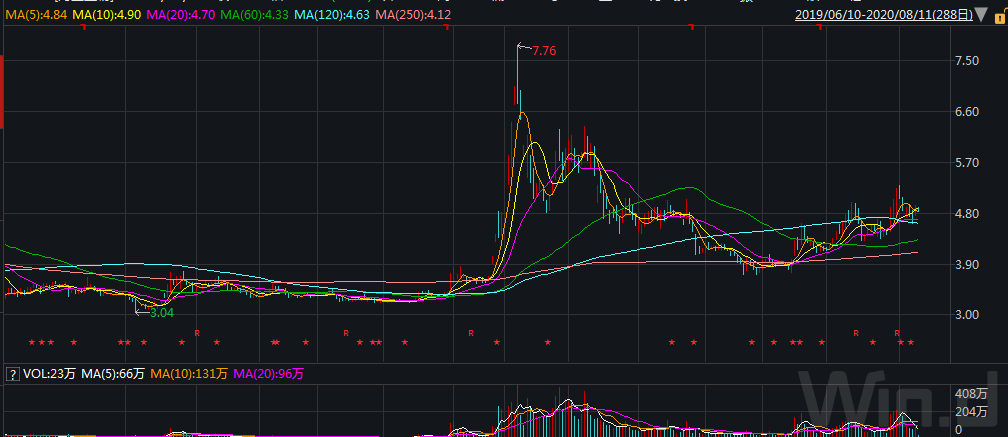The width and height of the screenshot is (1008, 437).
Task: Select the MA(5):4.84 price indicator label
Action: pos(34,15)
